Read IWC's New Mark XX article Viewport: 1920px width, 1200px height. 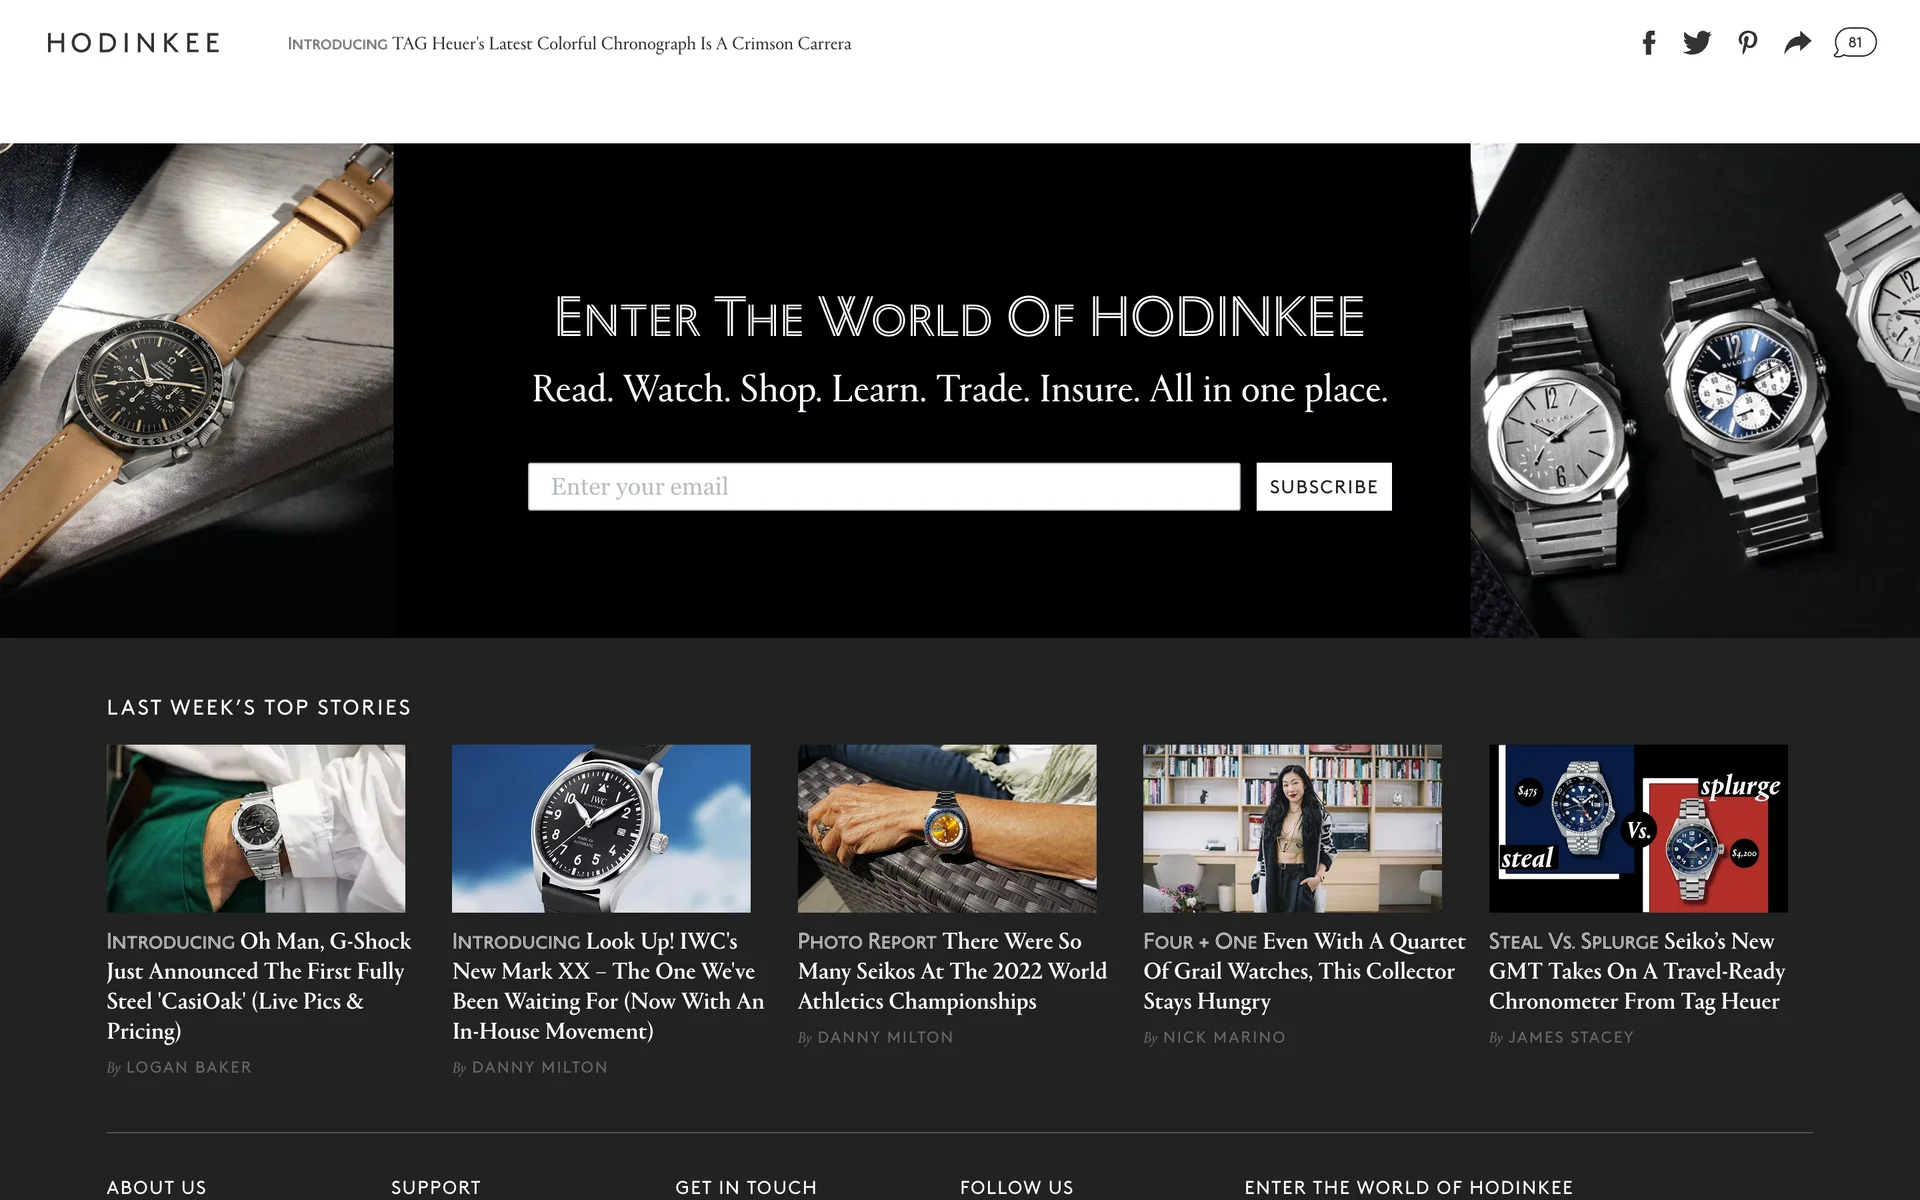[x=608, y=986]
